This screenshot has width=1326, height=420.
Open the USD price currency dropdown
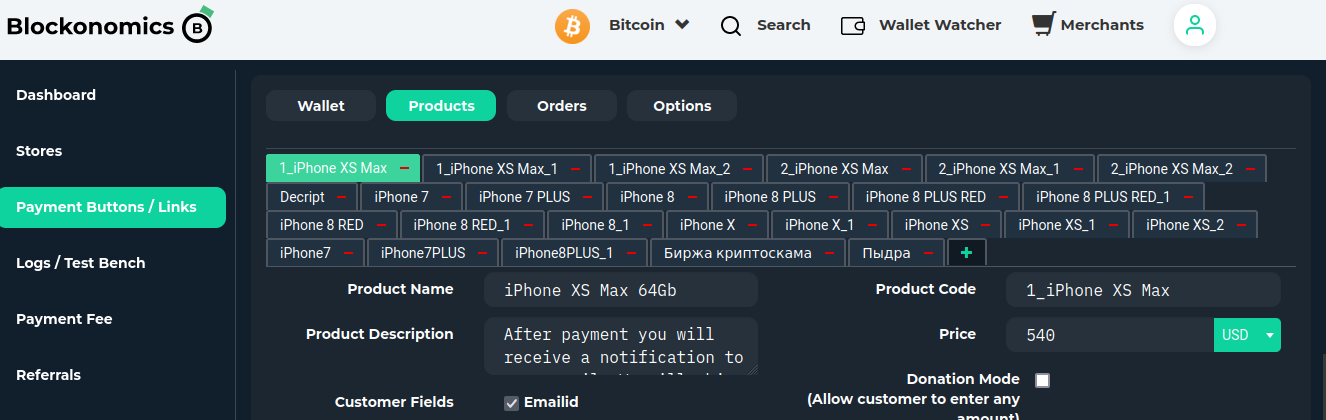pos(1247,335)
